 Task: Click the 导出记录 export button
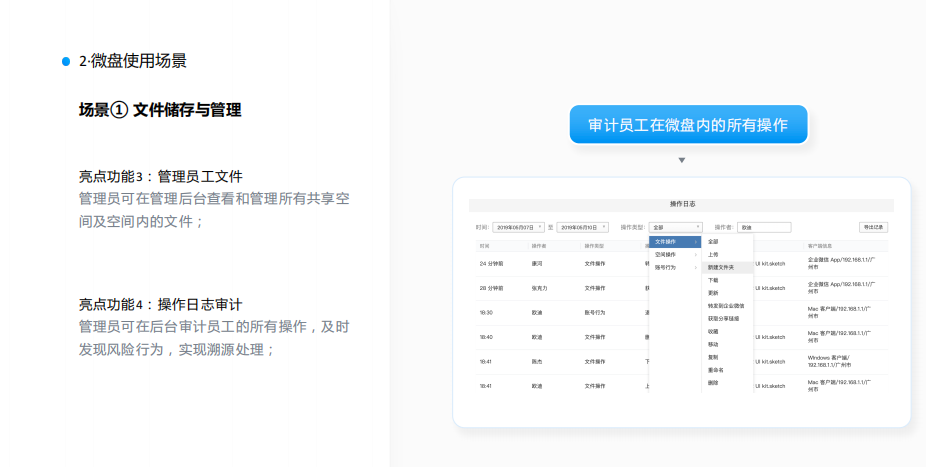click(873, 227)
